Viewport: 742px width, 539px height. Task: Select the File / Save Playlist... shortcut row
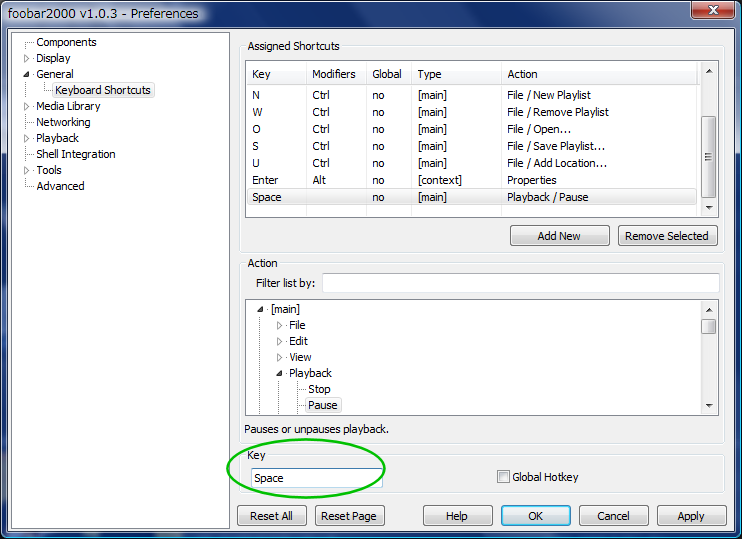tap(472, 146)
